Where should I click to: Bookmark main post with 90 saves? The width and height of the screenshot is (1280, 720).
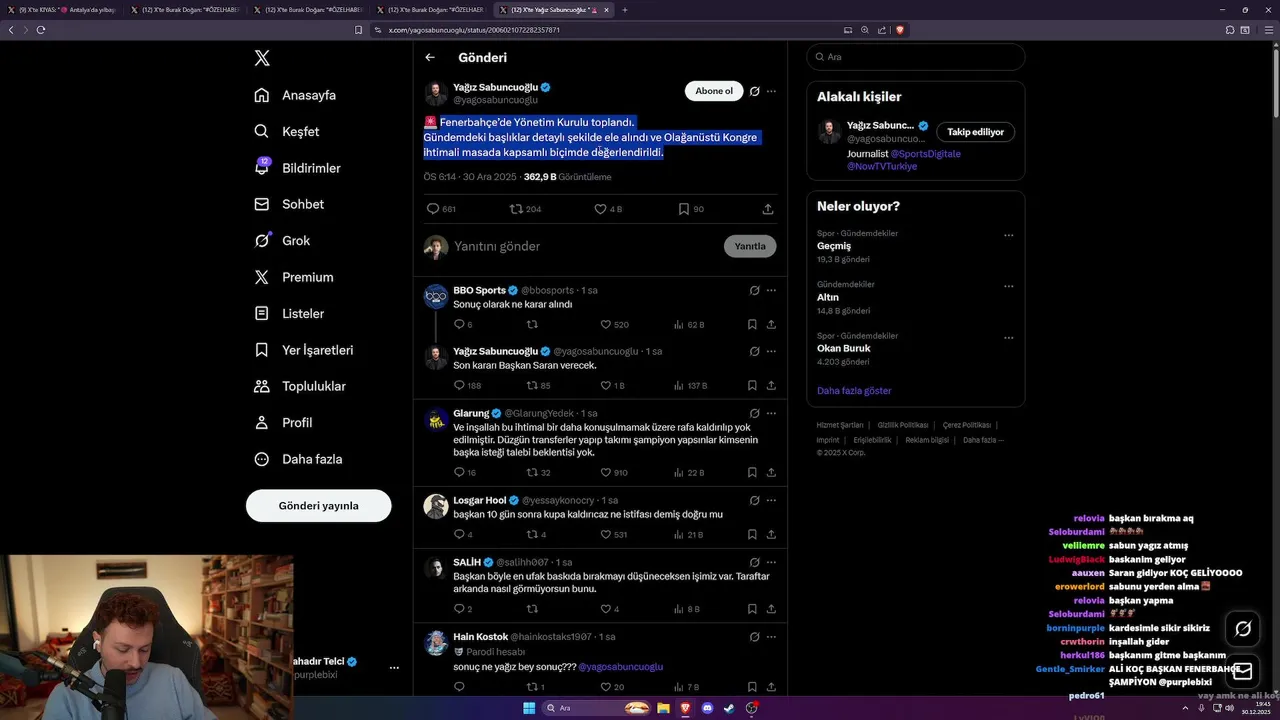691,209
